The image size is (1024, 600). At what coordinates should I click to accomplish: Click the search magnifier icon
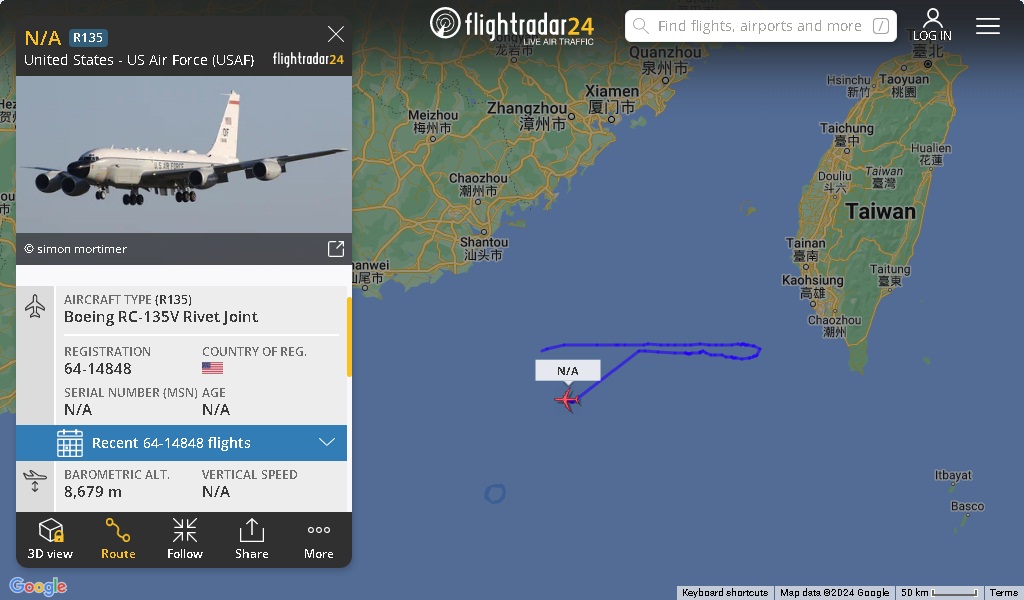[641, 26]
